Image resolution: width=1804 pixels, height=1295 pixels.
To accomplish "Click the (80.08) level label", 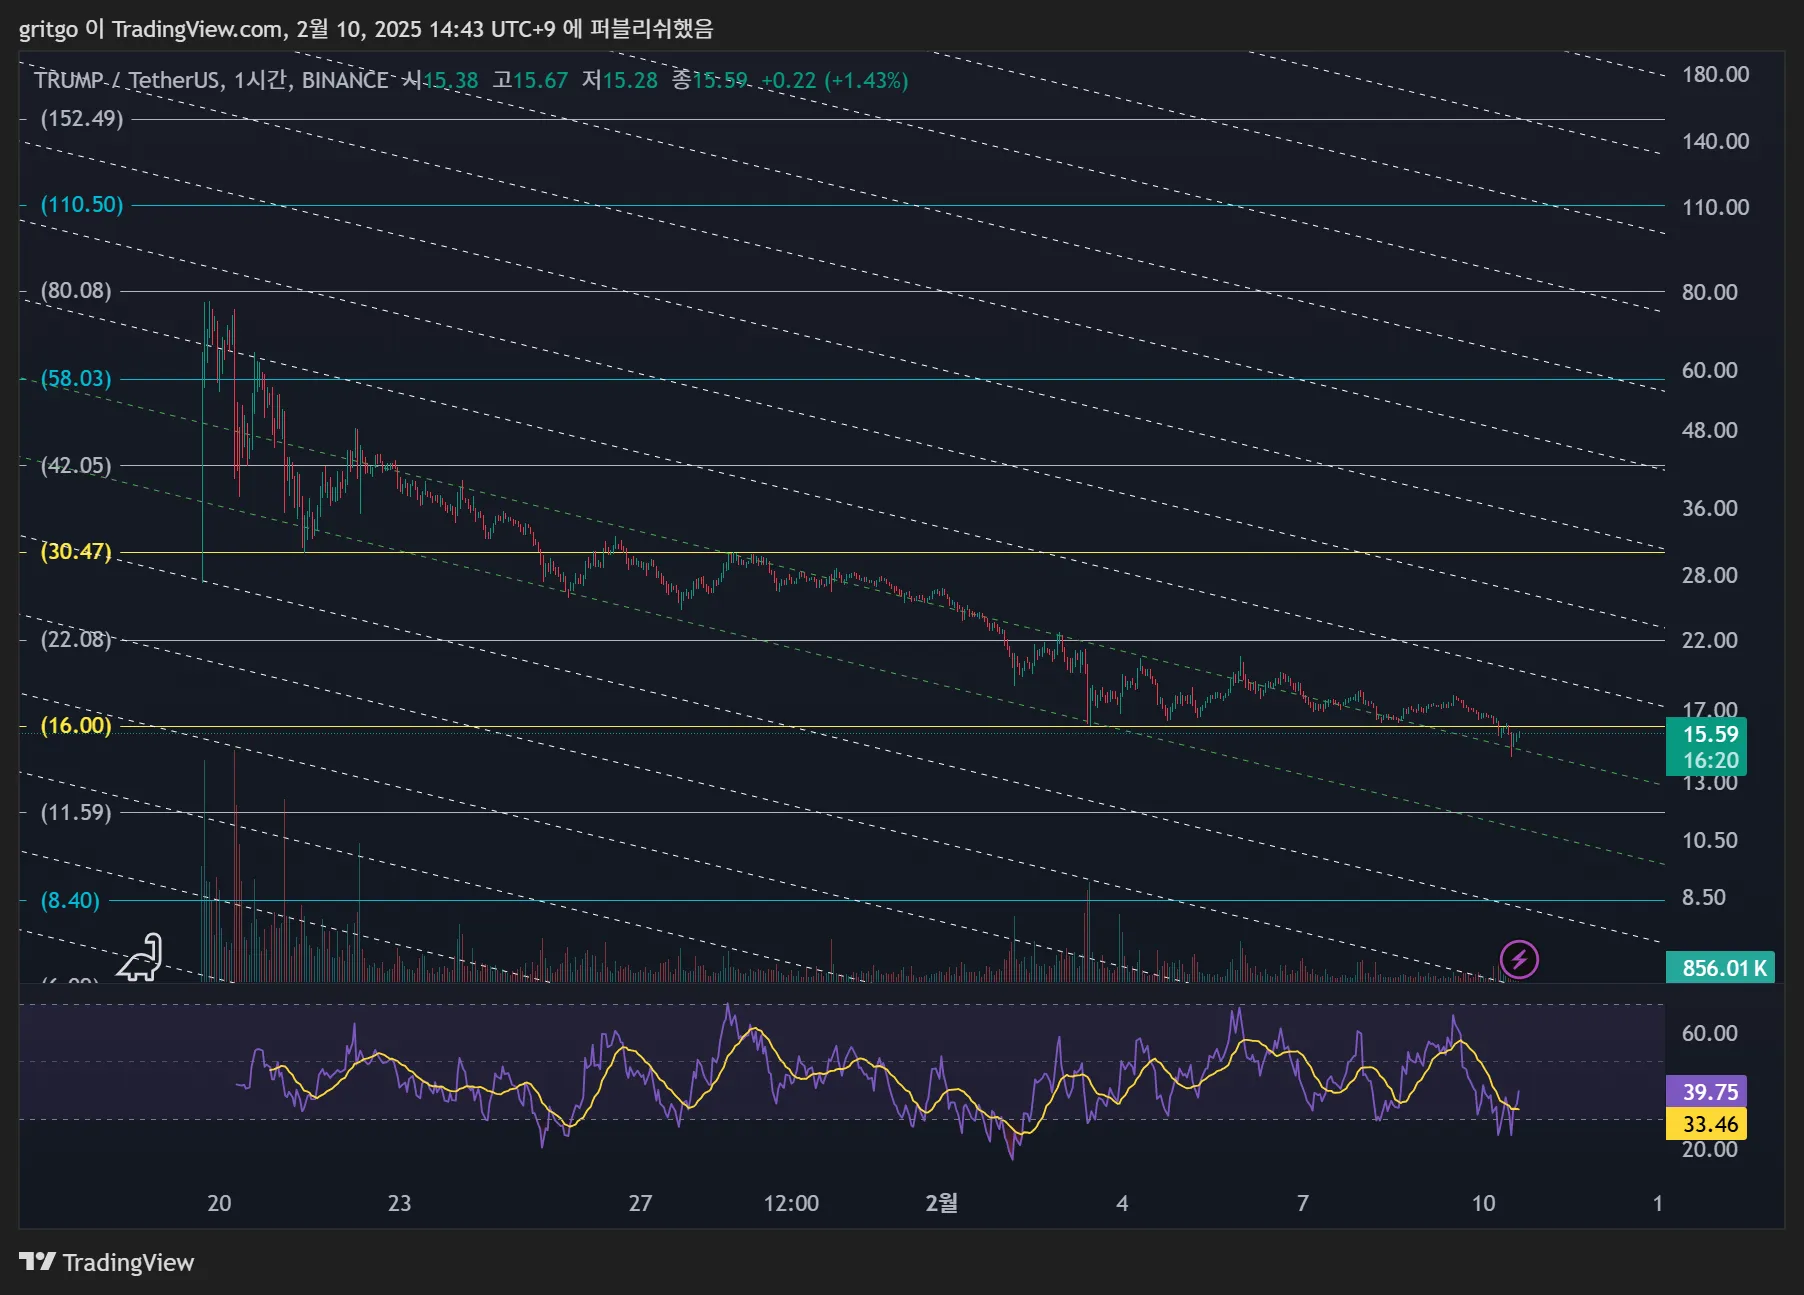I will click(x=76, y=291).
